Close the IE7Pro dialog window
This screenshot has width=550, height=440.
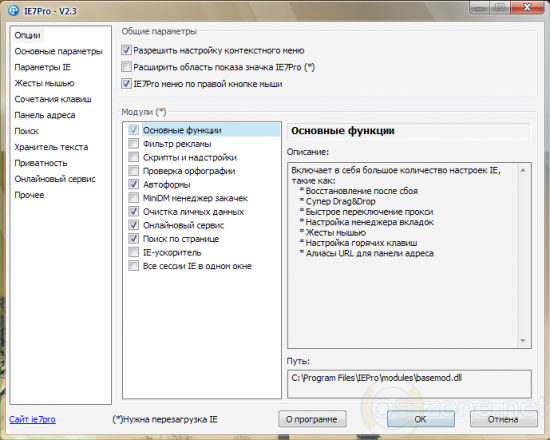click(x=527, y=7)
